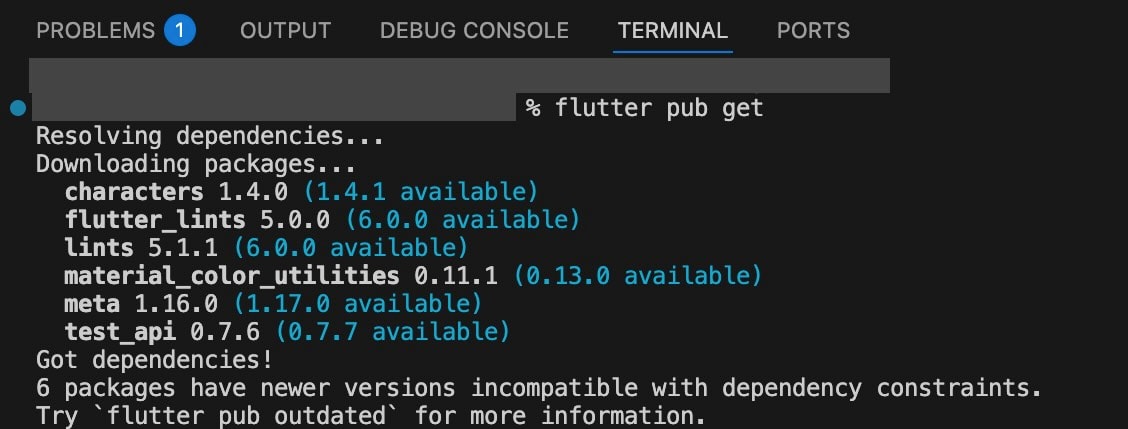Click the 'flutter pub get' command text
This screenshot has height=429, width=1128.
[x=659, y=108]
